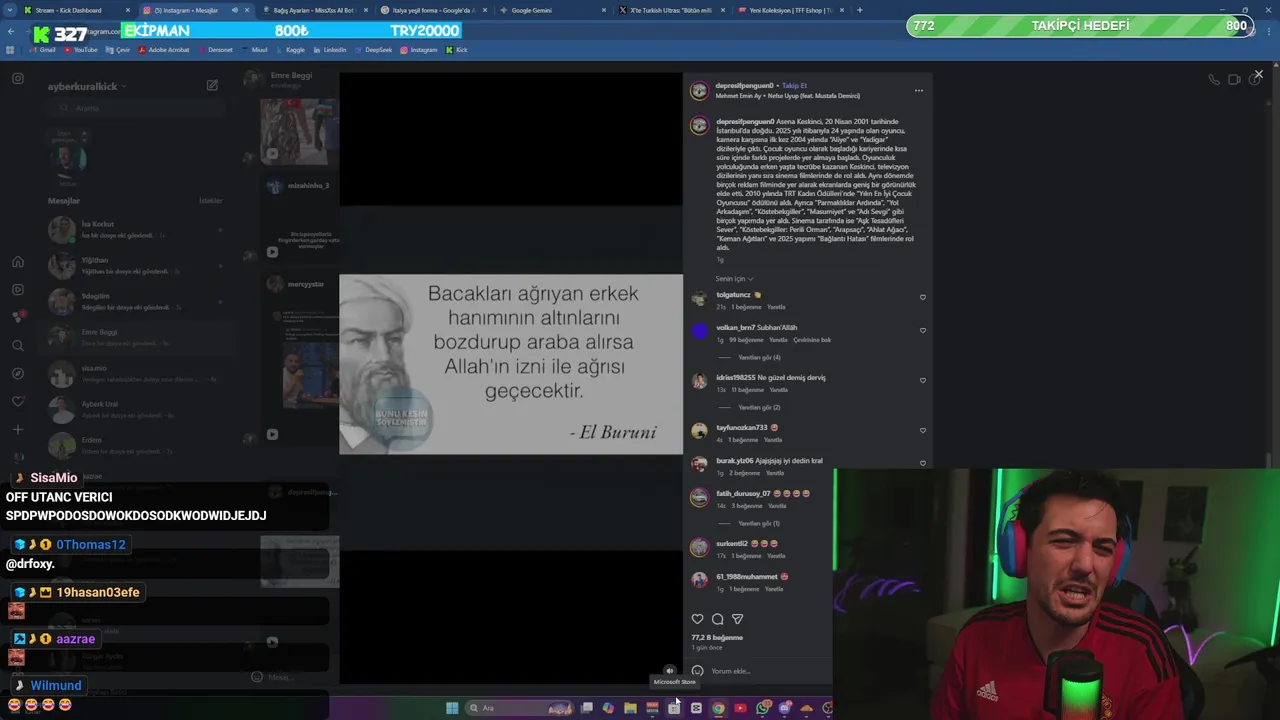
Task: Open depresifpenguen0 profile from the post header
Action: tap(744, 86)
